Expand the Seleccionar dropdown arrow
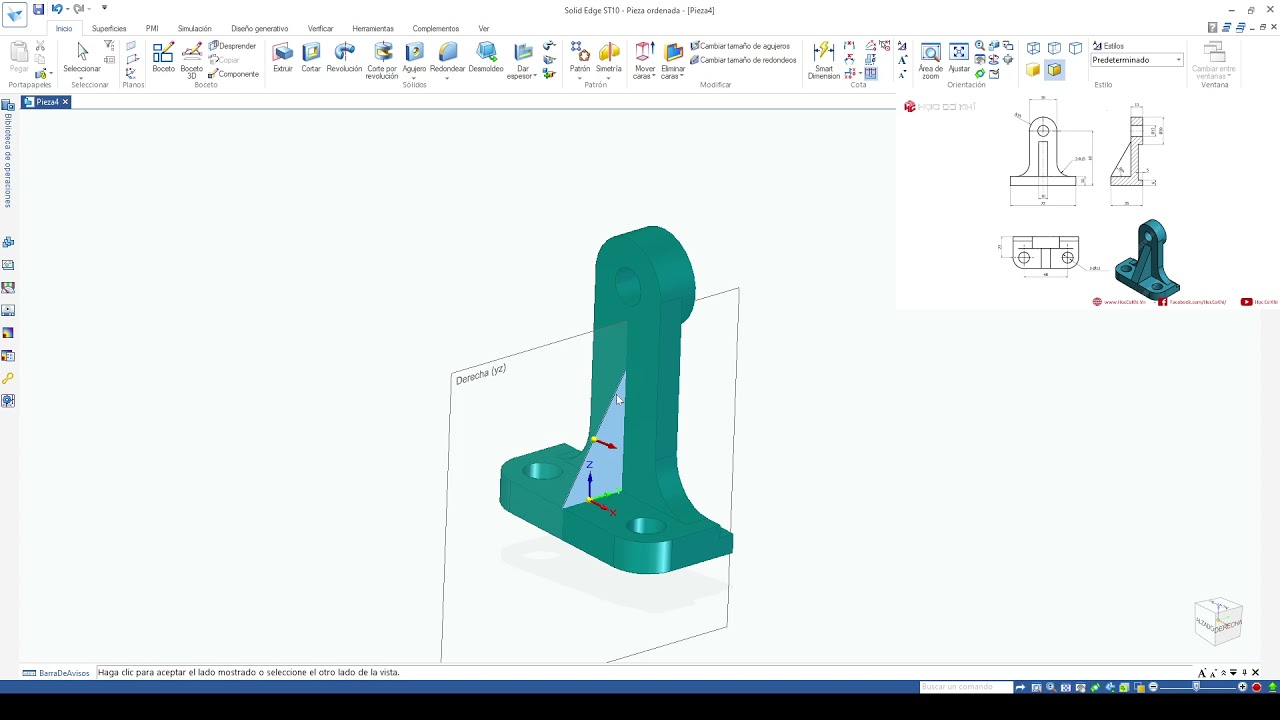The image size is (1280, 720). pyautogui.click(x=82, y=77)
